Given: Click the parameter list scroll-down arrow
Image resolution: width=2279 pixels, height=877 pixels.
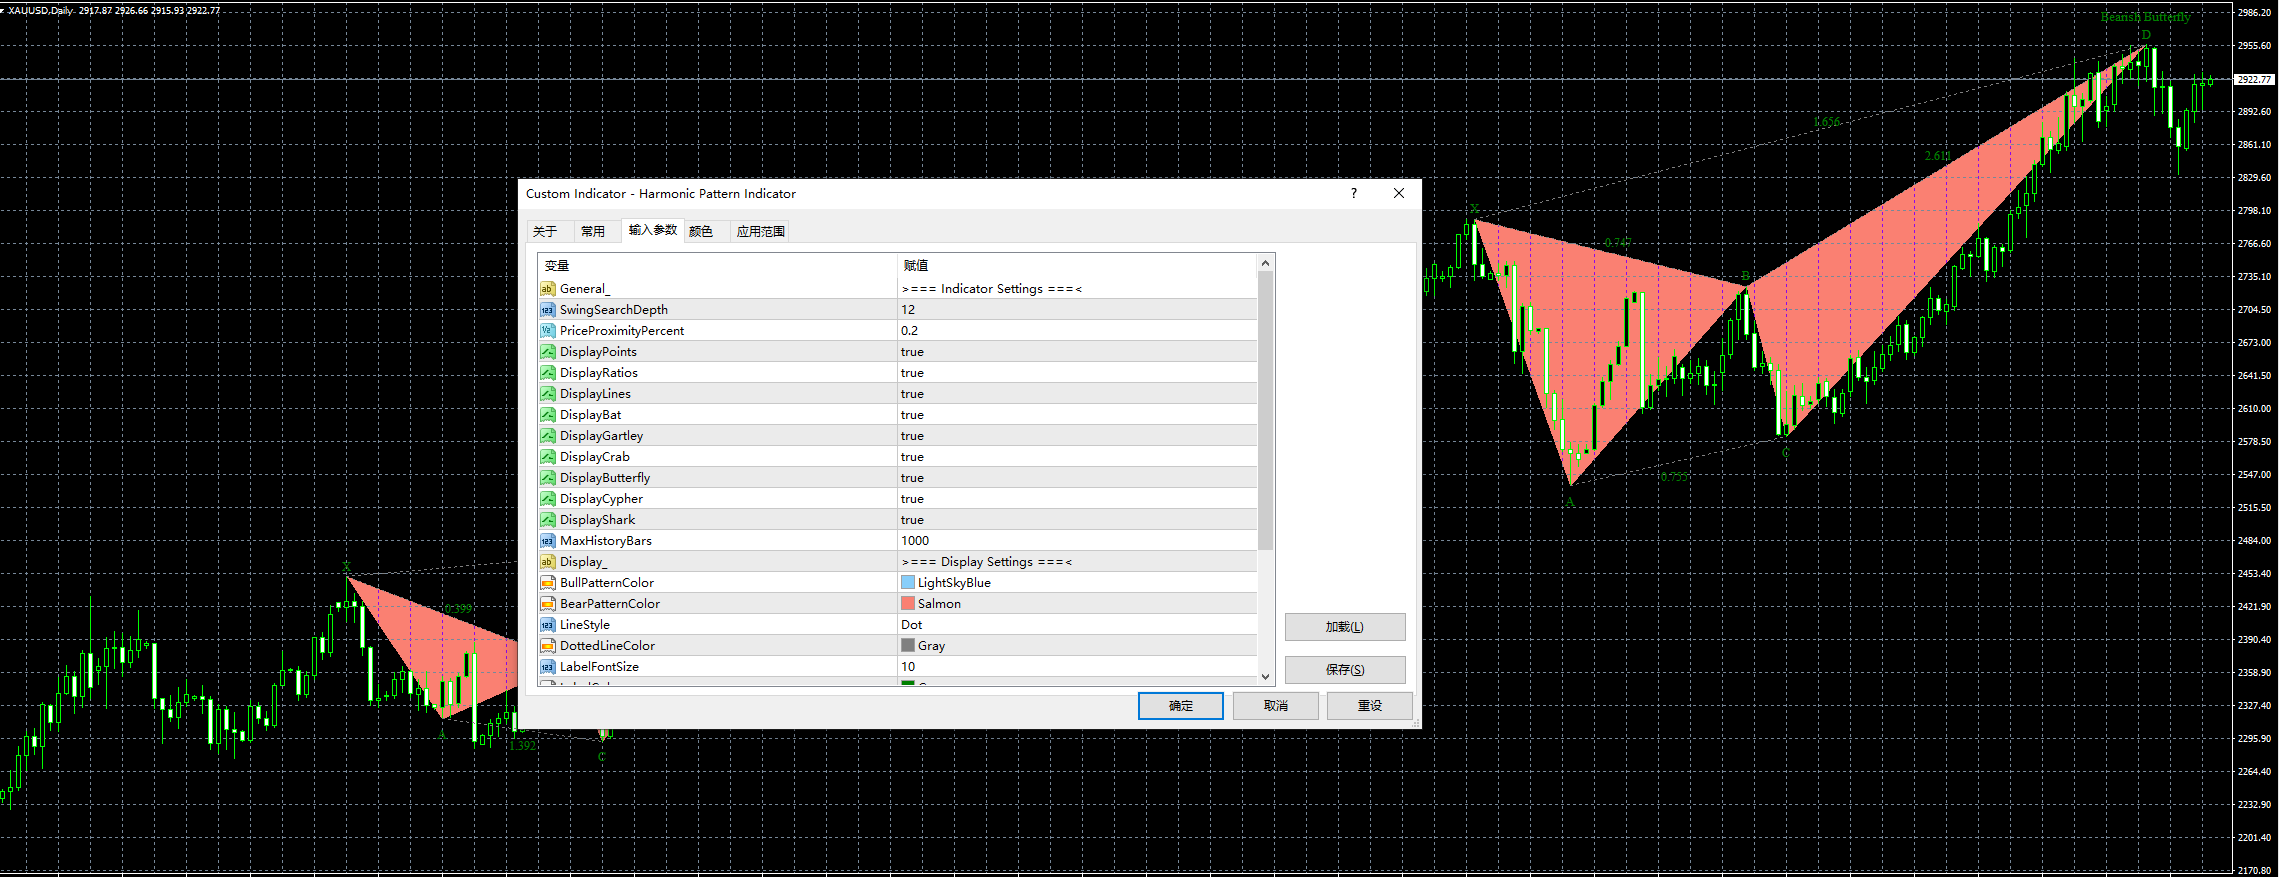Looking at the screenshot, I should 1266,676.
